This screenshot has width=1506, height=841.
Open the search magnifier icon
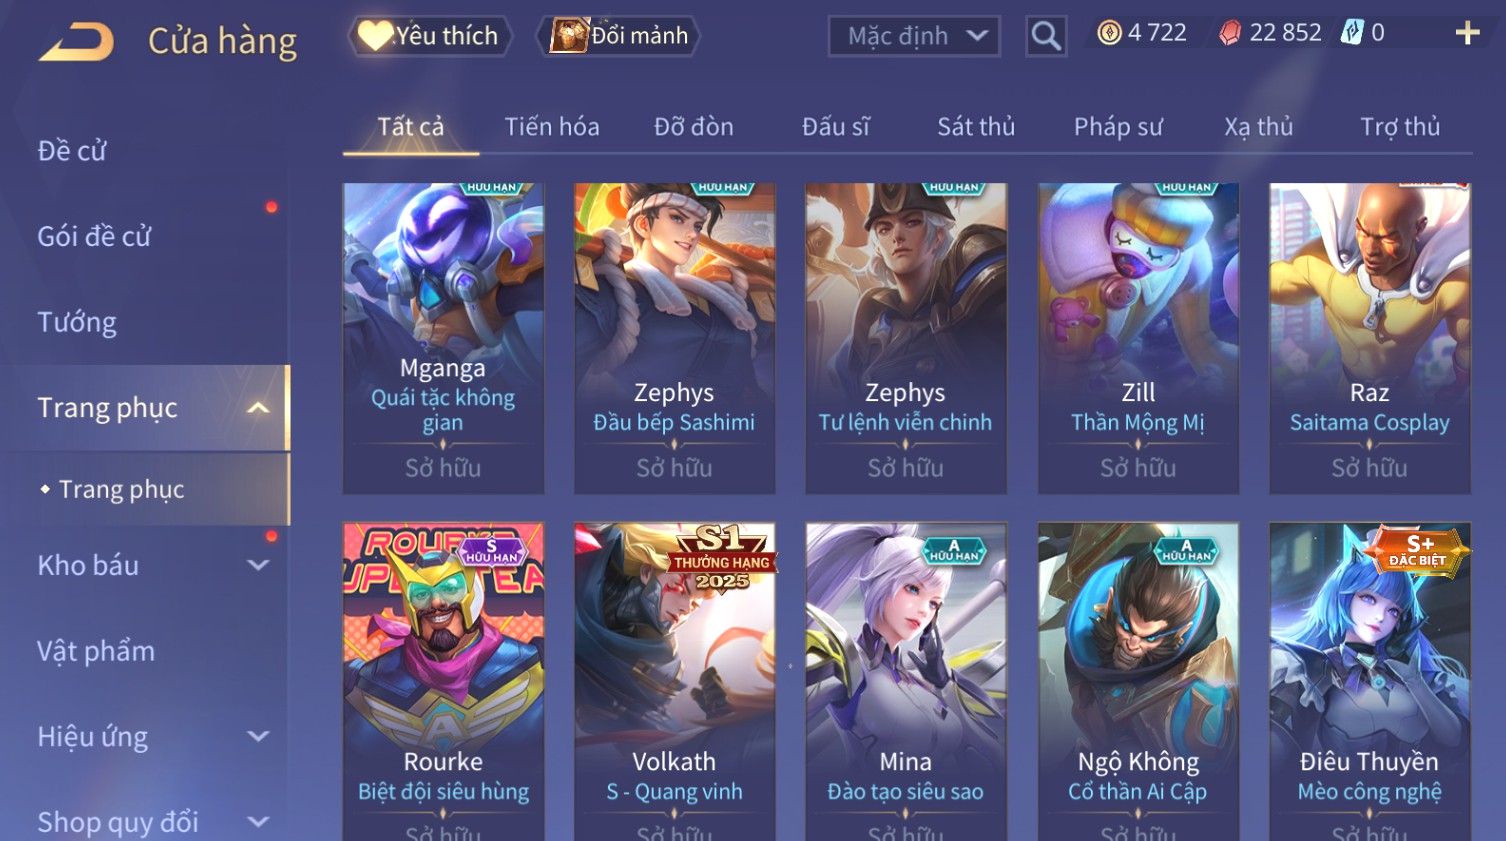click(x=1046, y=36)
